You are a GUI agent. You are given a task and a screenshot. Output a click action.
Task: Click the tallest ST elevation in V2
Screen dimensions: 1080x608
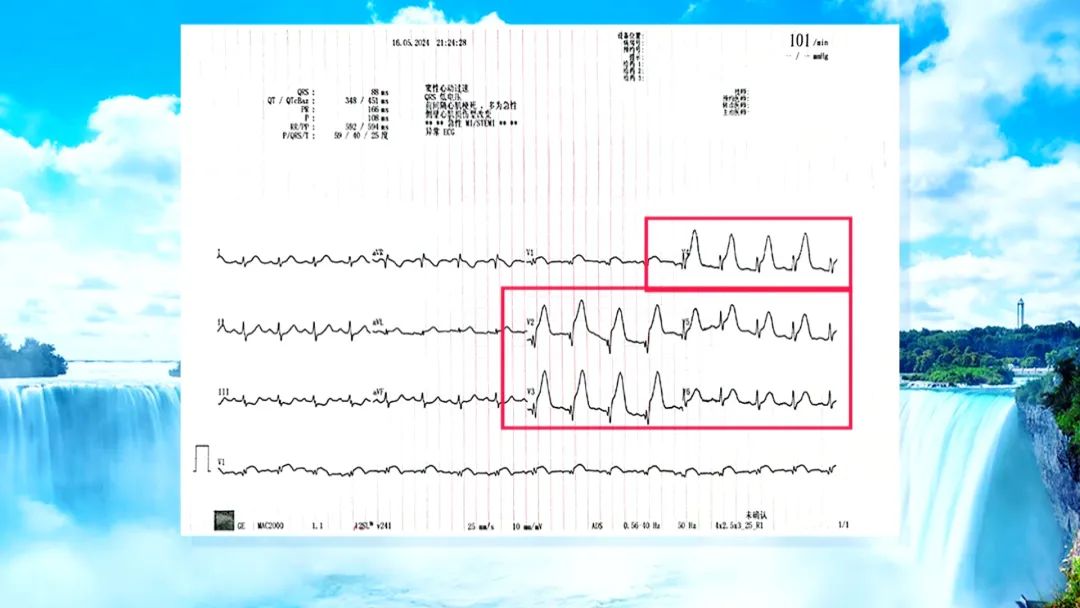click(580, 304)
